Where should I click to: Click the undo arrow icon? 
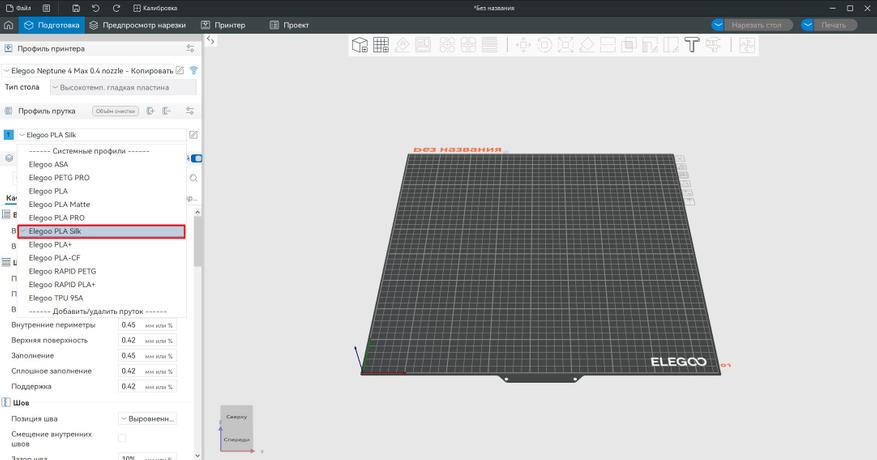point(95,8)
